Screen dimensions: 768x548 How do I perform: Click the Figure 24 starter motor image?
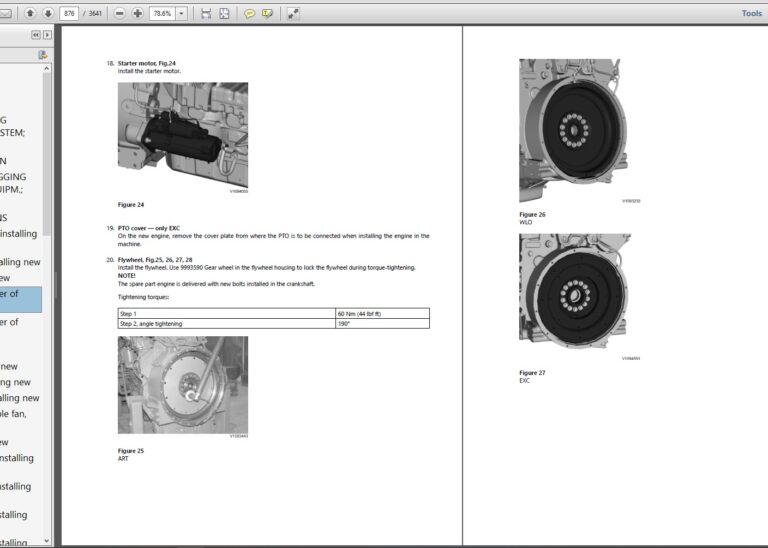183,136
